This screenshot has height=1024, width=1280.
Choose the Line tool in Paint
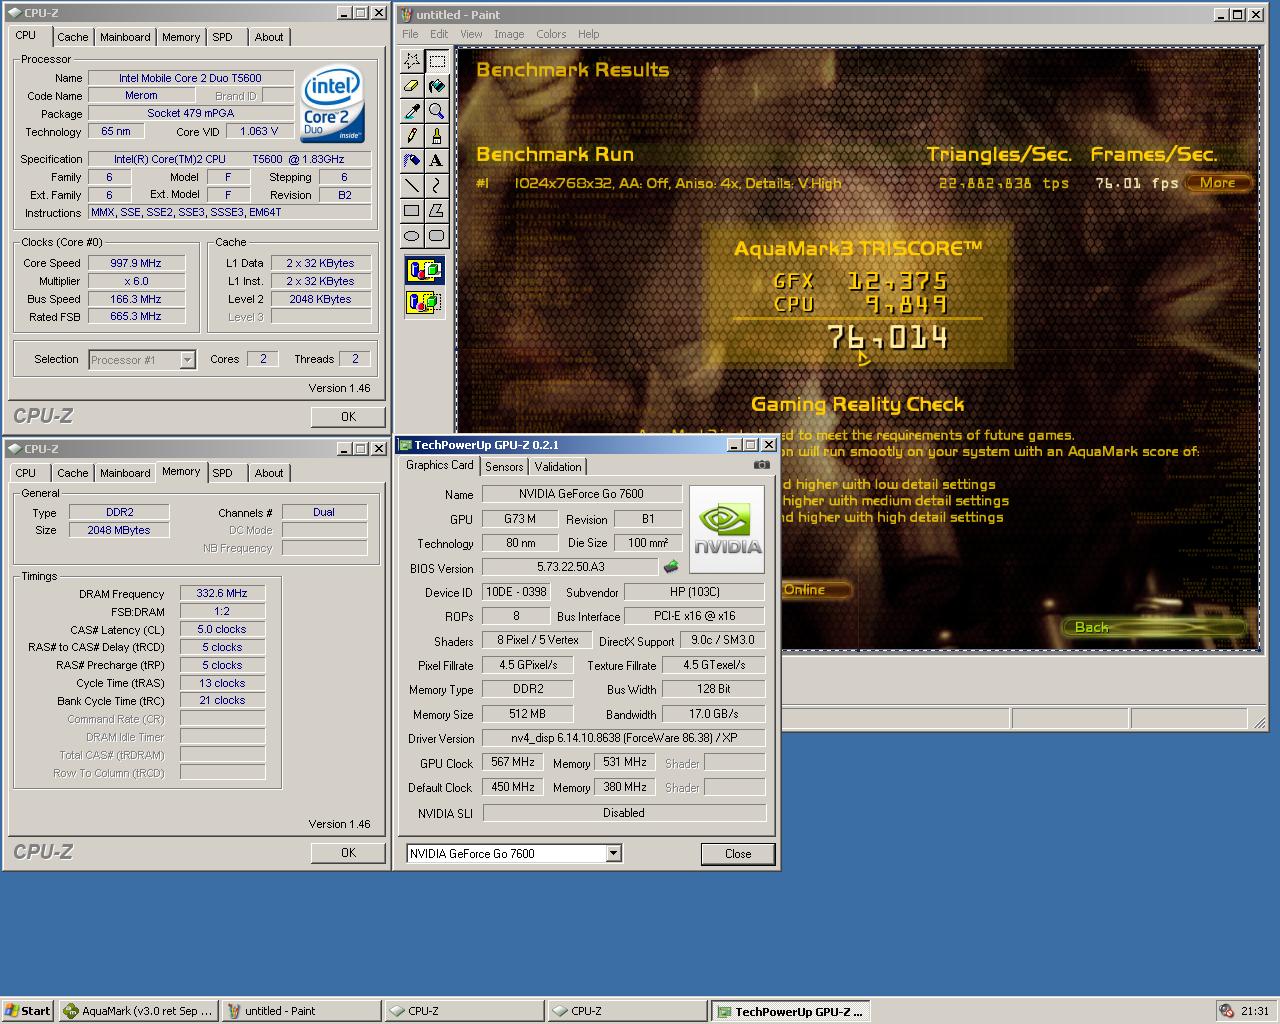(x=412, y=185)
